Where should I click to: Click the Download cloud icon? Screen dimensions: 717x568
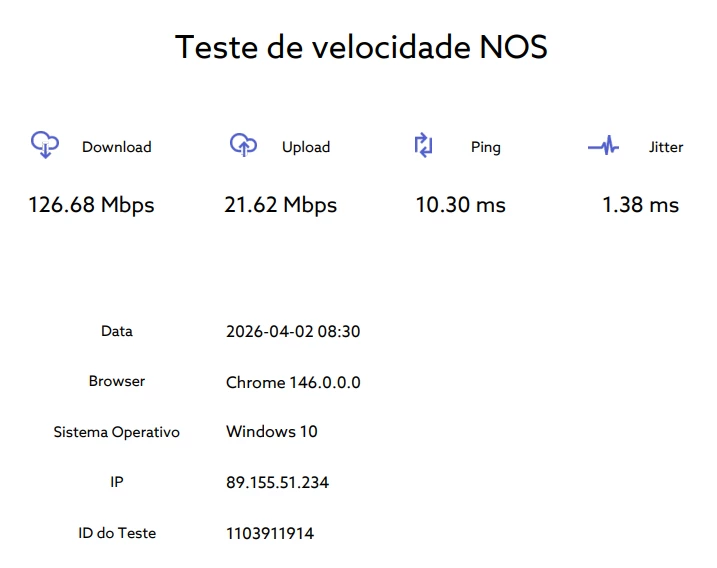45,145
